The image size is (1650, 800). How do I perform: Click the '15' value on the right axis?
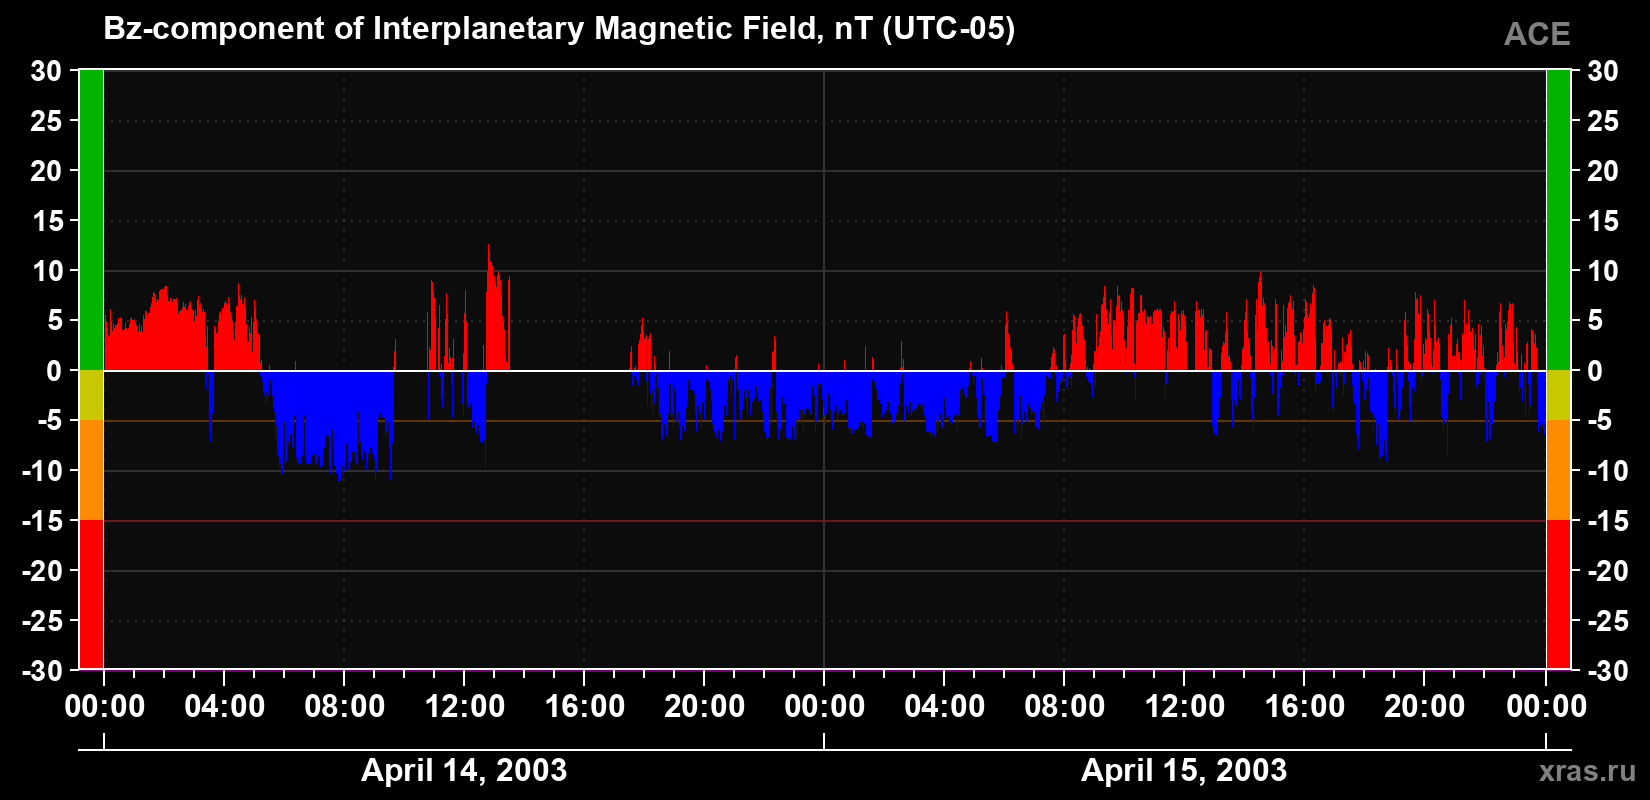[x=1603, y=221]
